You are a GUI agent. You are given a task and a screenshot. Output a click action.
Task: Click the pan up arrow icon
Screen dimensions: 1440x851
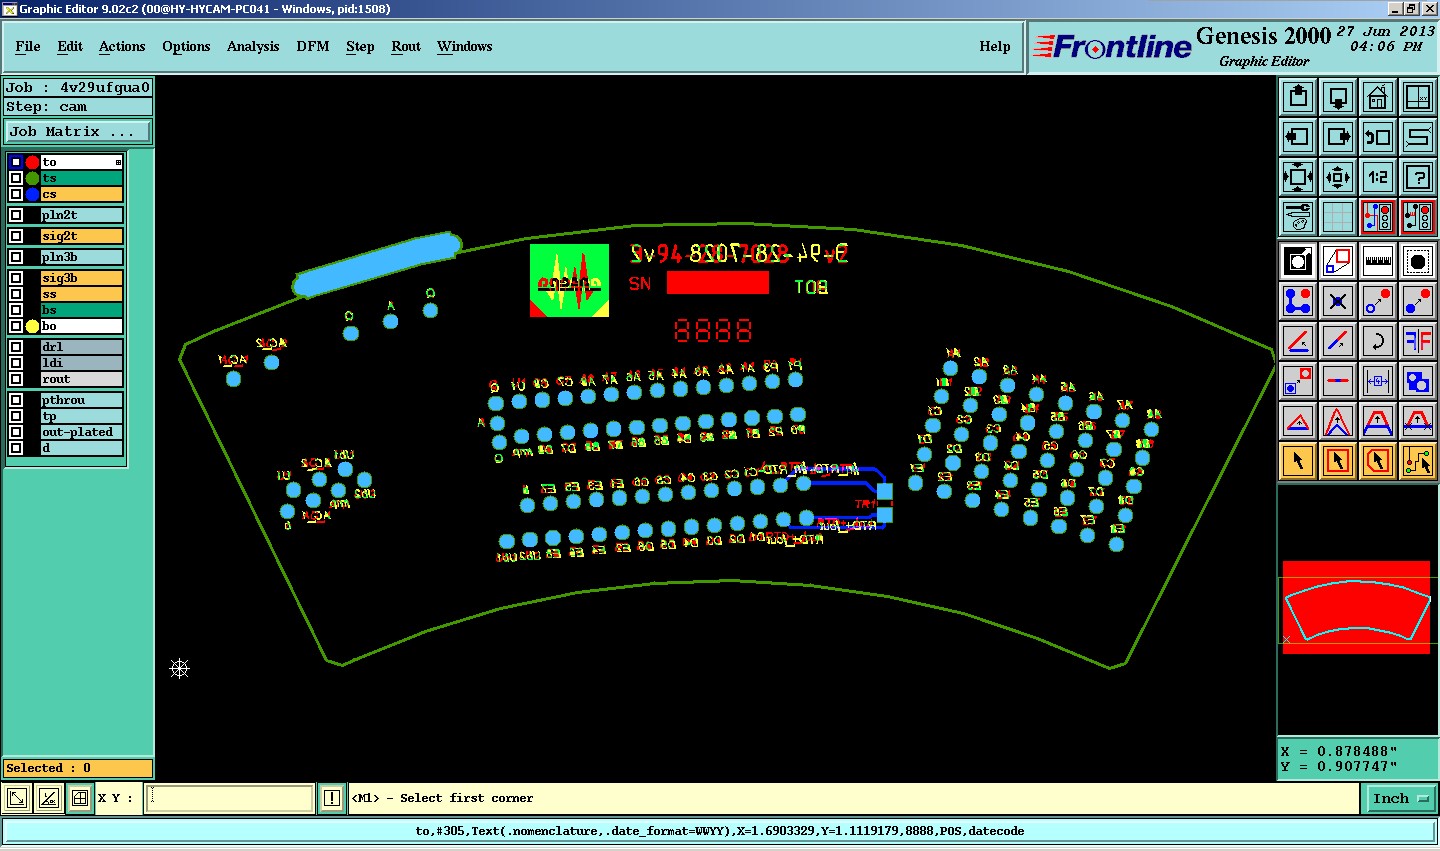1298,97
